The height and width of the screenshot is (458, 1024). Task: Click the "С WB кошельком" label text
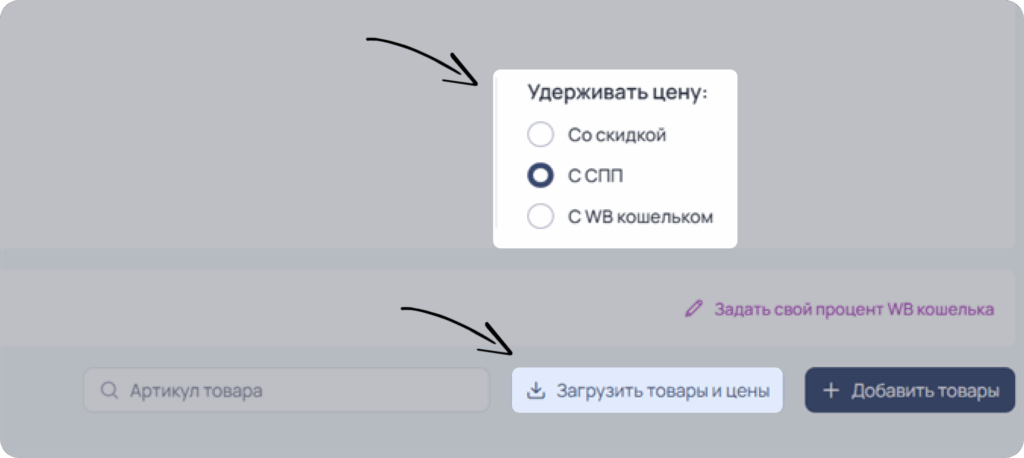click(640, 217)
